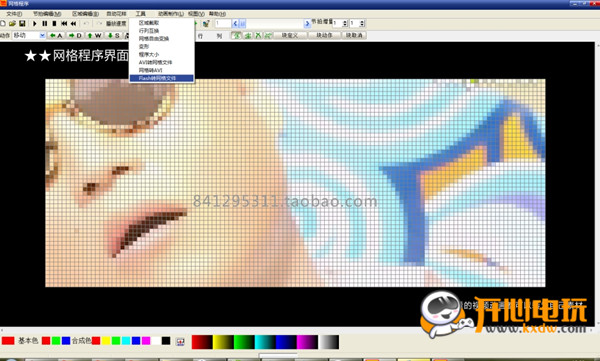Click the third green block icon
This screenshot has height=361, width=600.
click(258, 35)
